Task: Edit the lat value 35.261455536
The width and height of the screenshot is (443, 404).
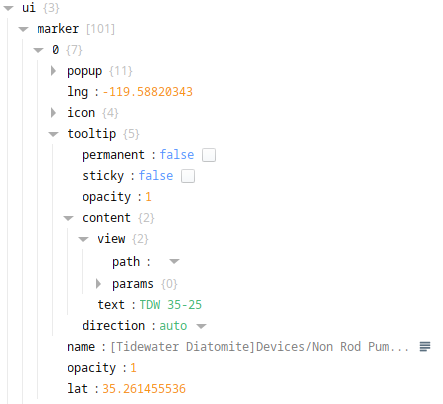Action: pyautogui.click(x=144, y=389)
